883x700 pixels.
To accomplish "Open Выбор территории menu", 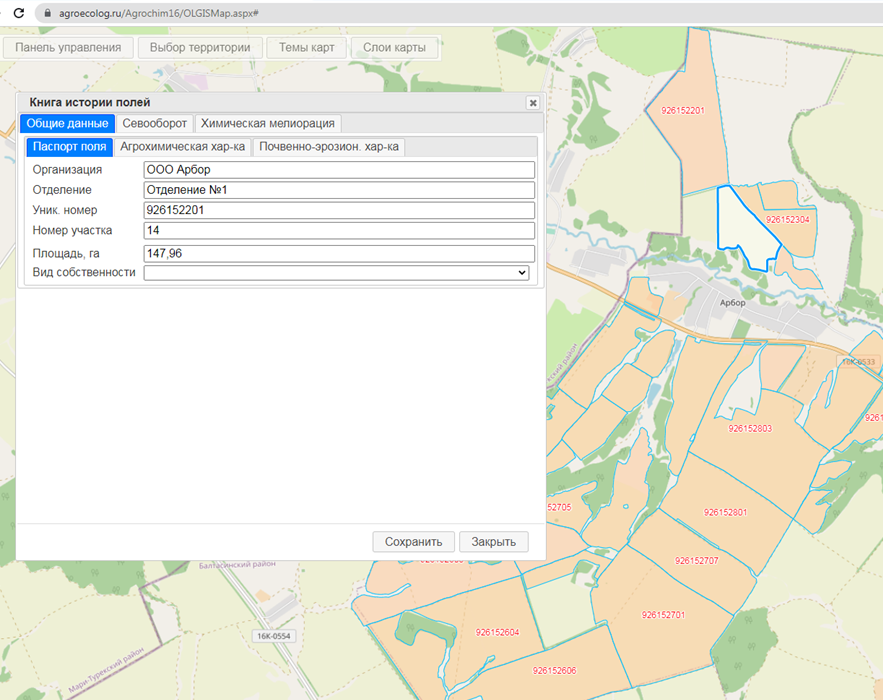I will click(200, 47).
